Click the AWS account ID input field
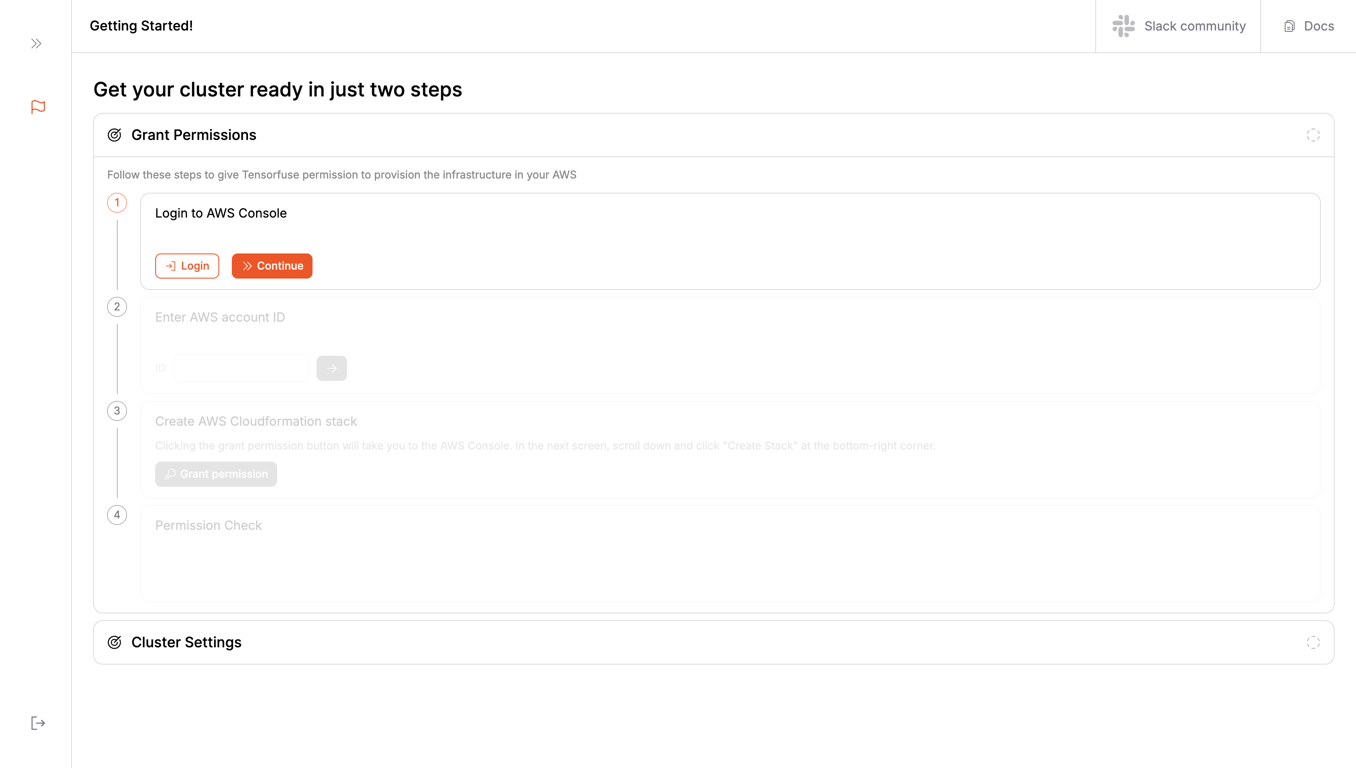The image size is (1356, 768). pos(241,368)
